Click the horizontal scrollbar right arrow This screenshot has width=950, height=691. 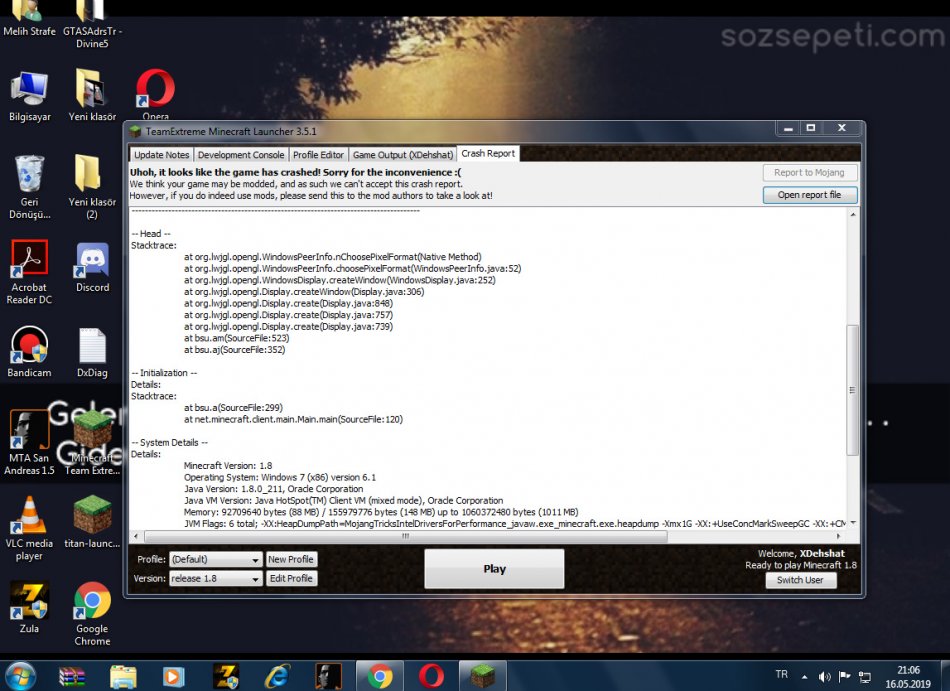click(x=839, y=536)
